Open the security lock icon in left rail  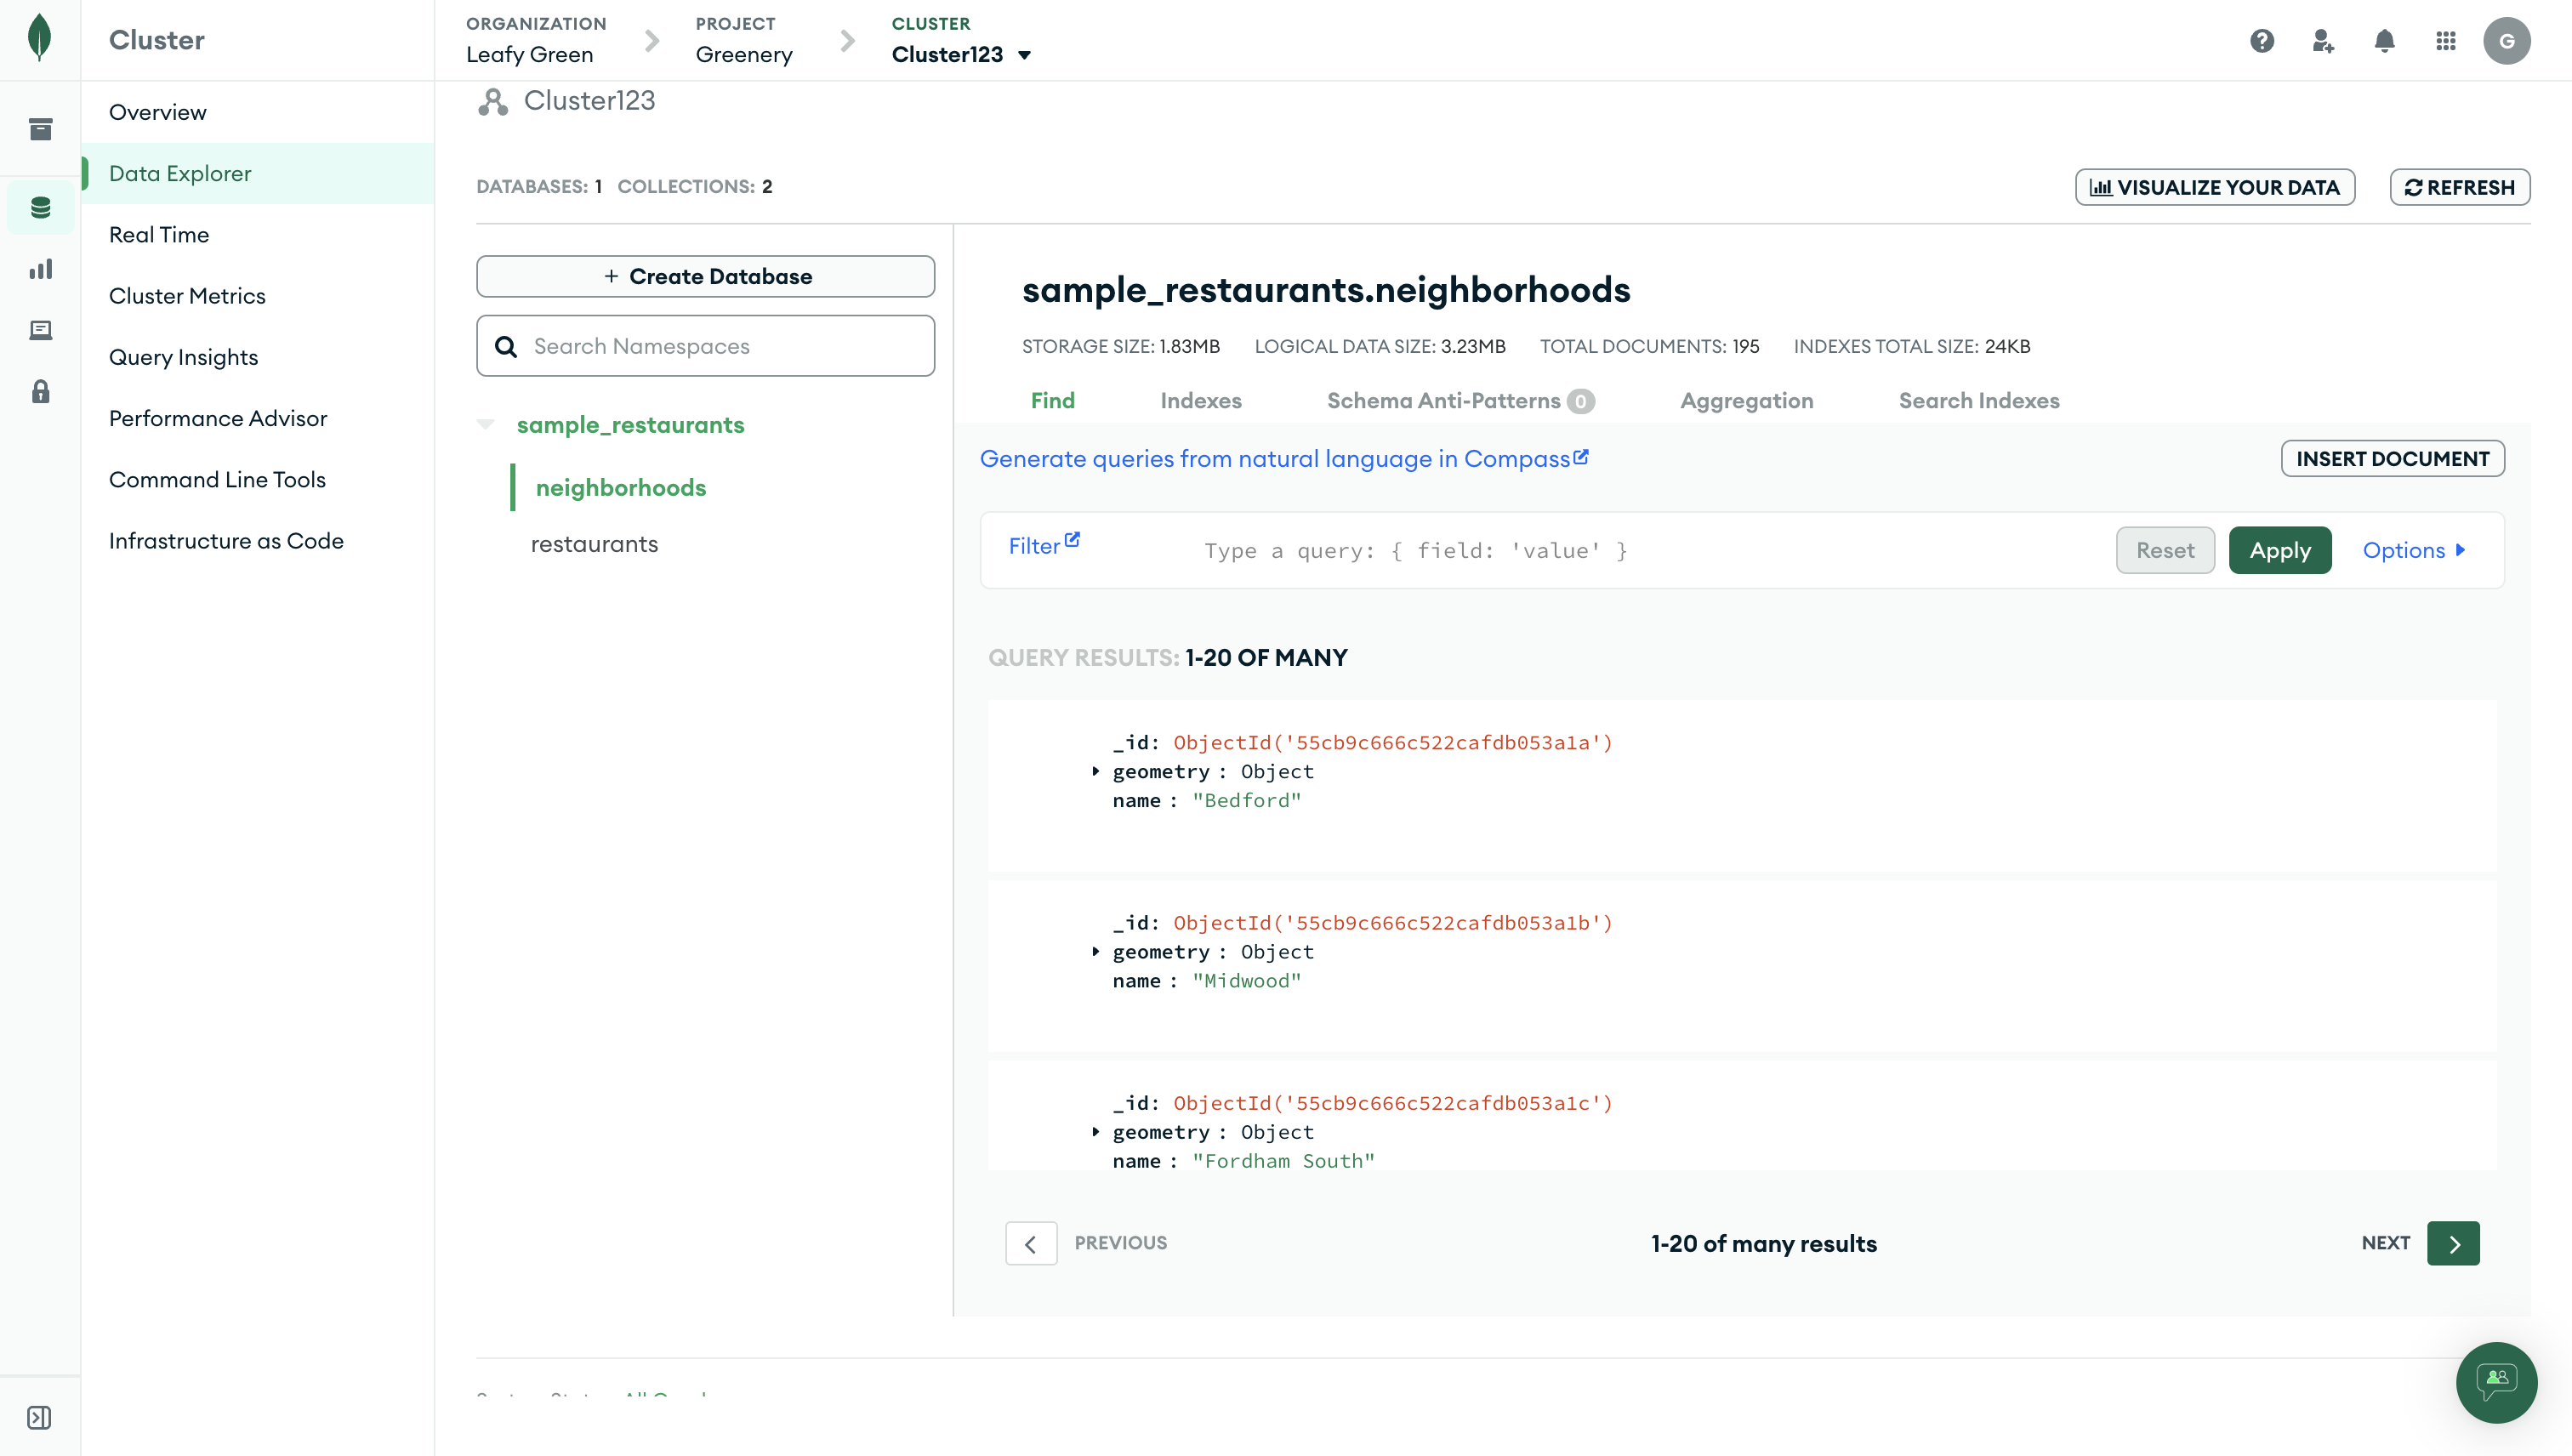click(x=40, y=391)
